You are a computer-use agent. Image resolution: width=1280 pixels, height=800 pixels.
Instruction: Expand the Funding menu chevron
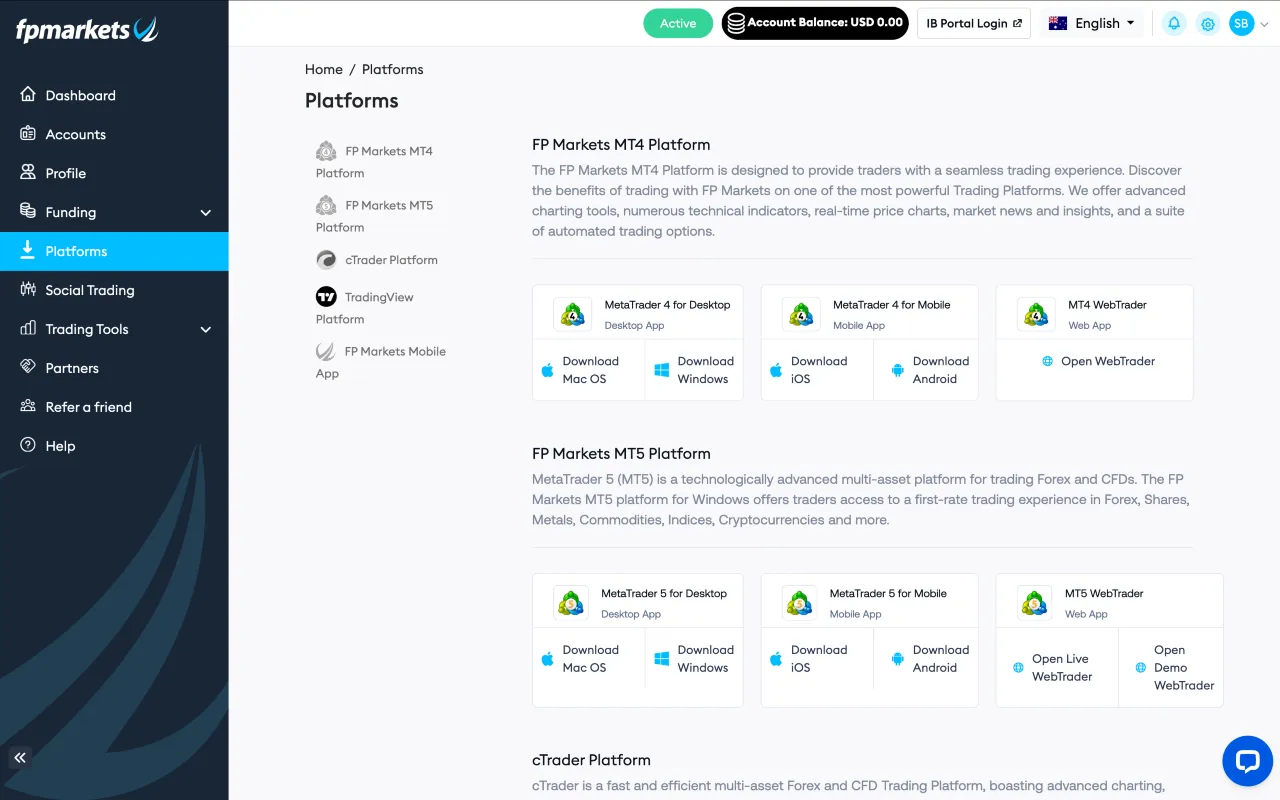[x=206, y=213]
